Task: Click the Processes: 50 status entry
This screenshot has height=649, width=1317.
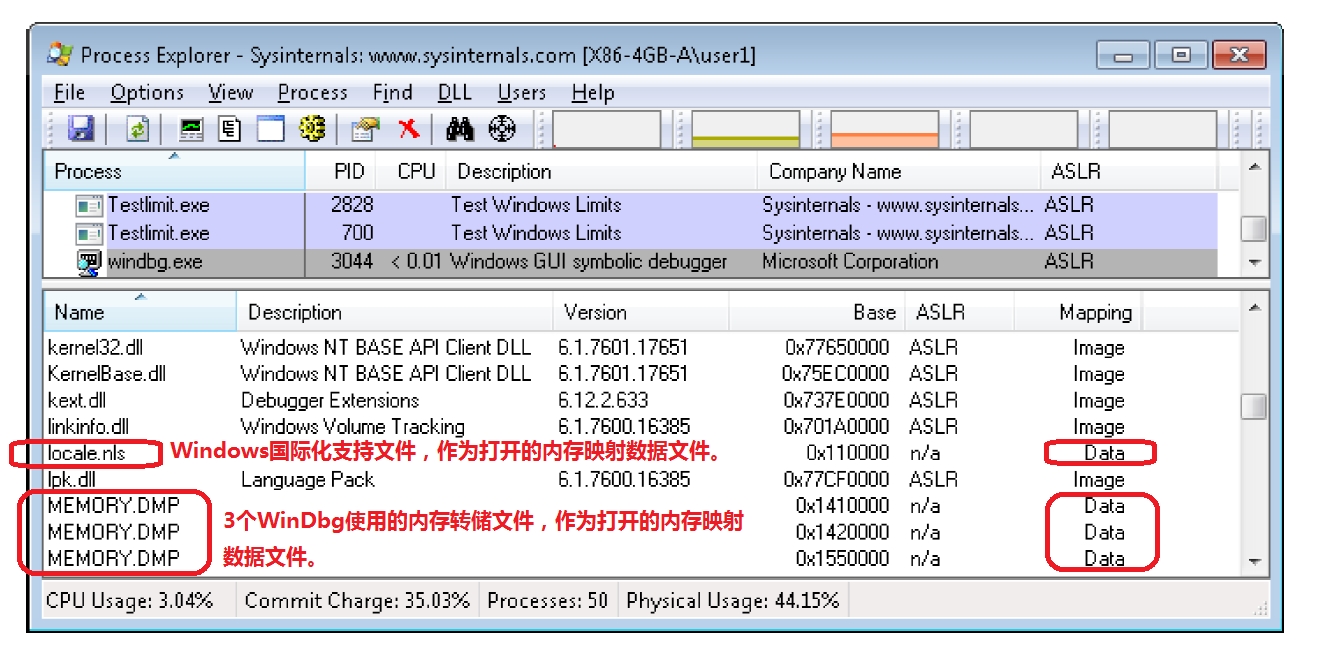Action: click(x=547, y=601)
